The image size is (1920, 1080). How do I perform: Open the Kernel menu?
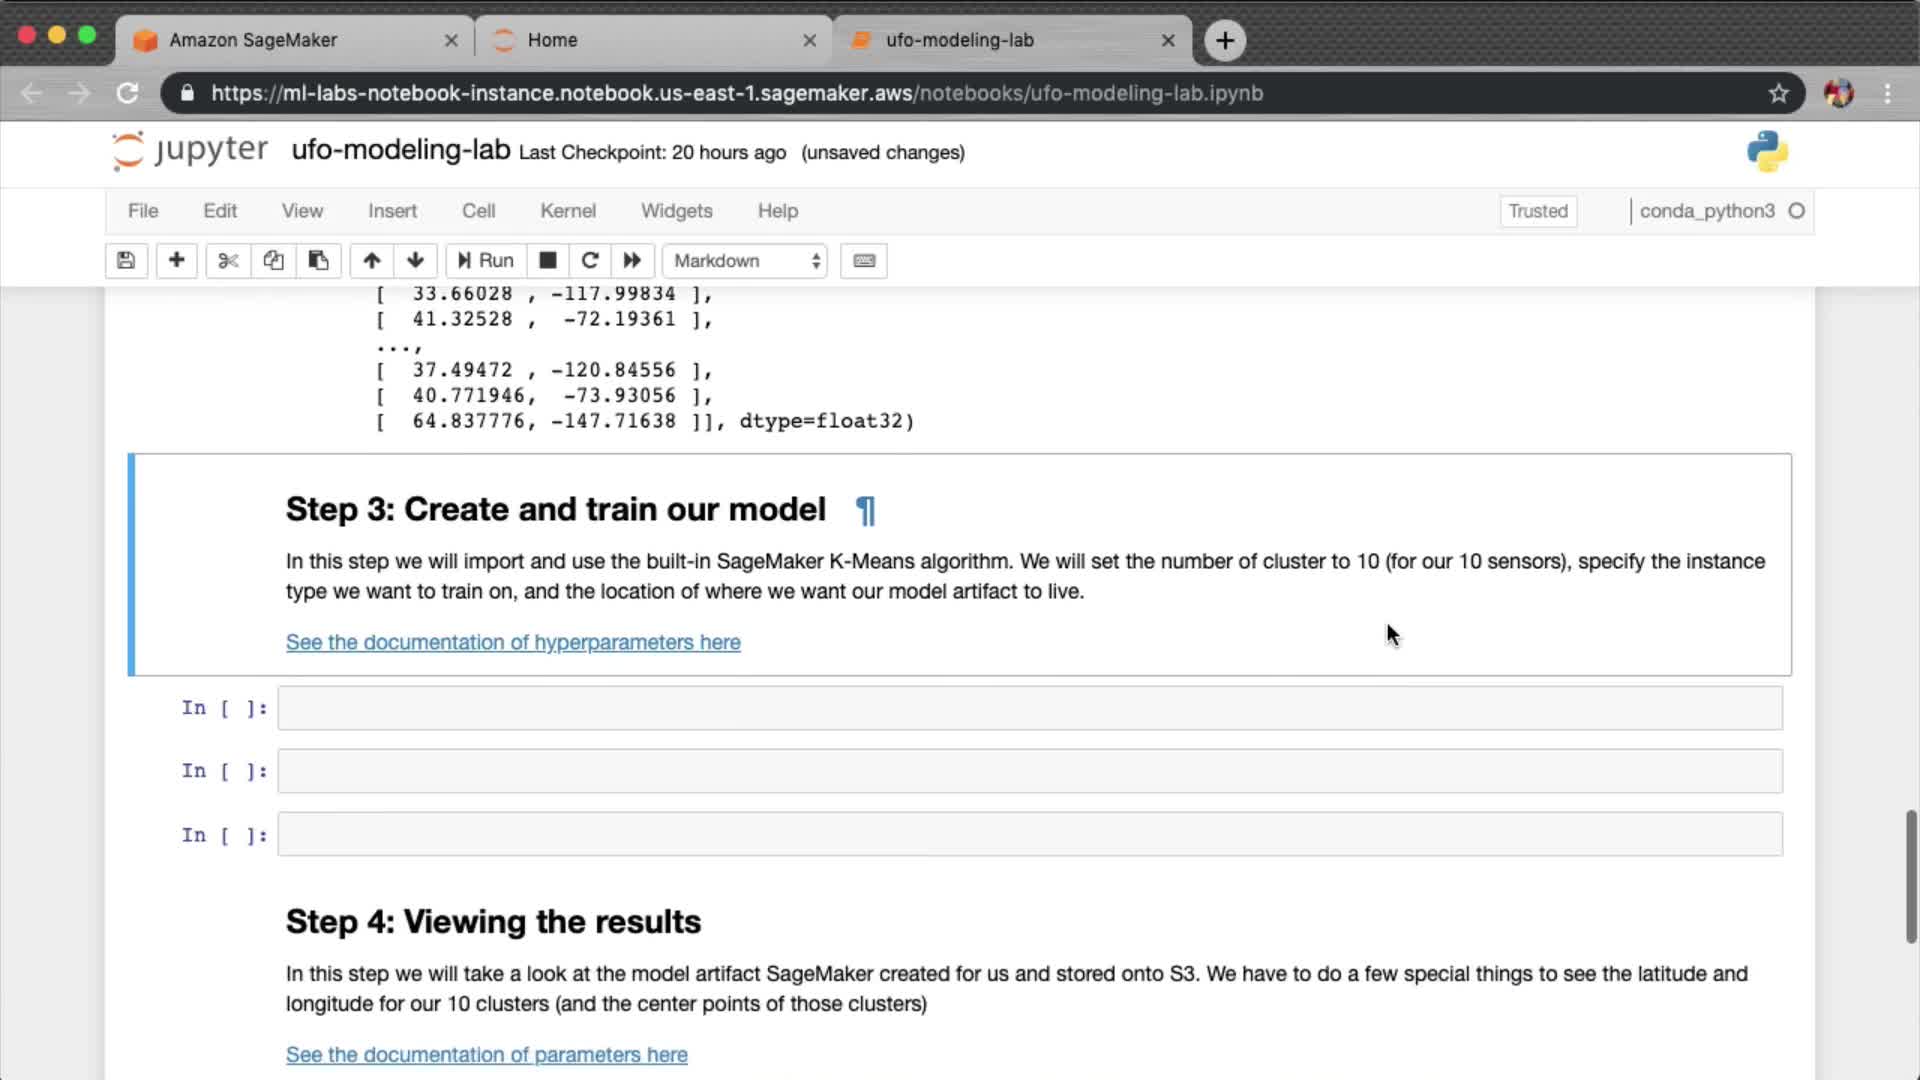567,211
